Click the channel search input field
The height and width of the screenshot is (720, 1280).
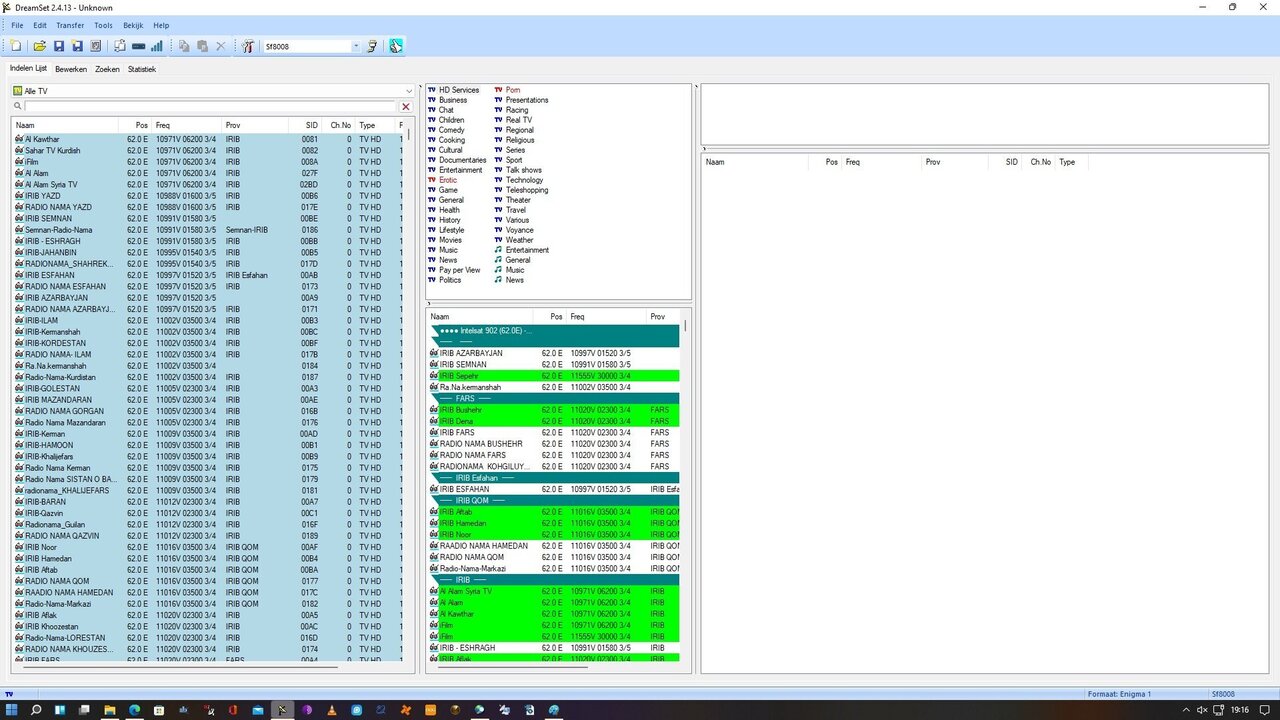point(210,106)
